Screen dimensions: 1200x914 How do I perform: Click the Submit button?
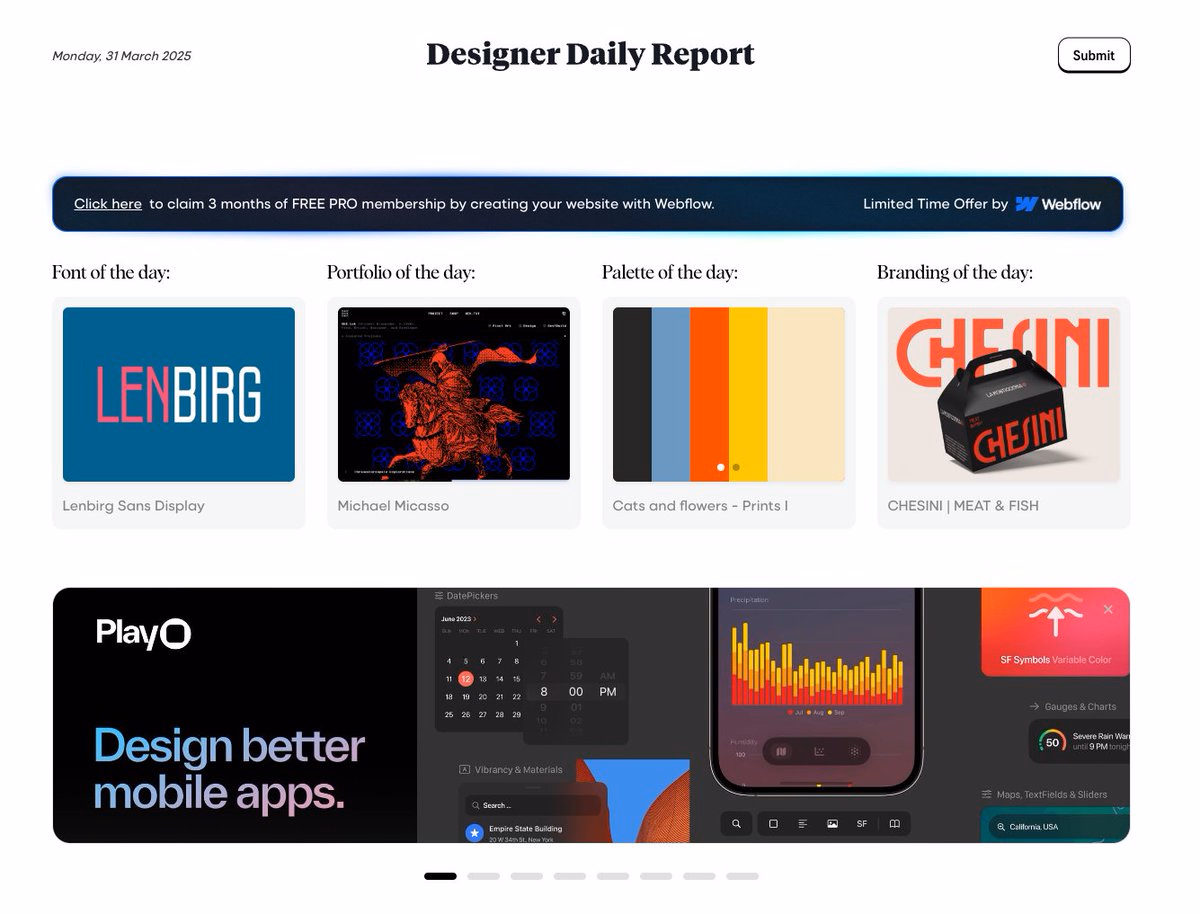pos(1094,55)
